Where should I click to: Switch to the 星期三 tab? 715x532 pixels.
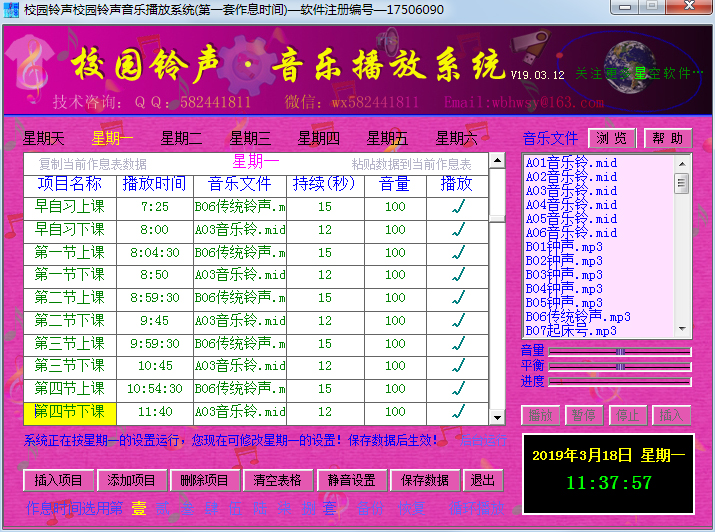(250, 139)
